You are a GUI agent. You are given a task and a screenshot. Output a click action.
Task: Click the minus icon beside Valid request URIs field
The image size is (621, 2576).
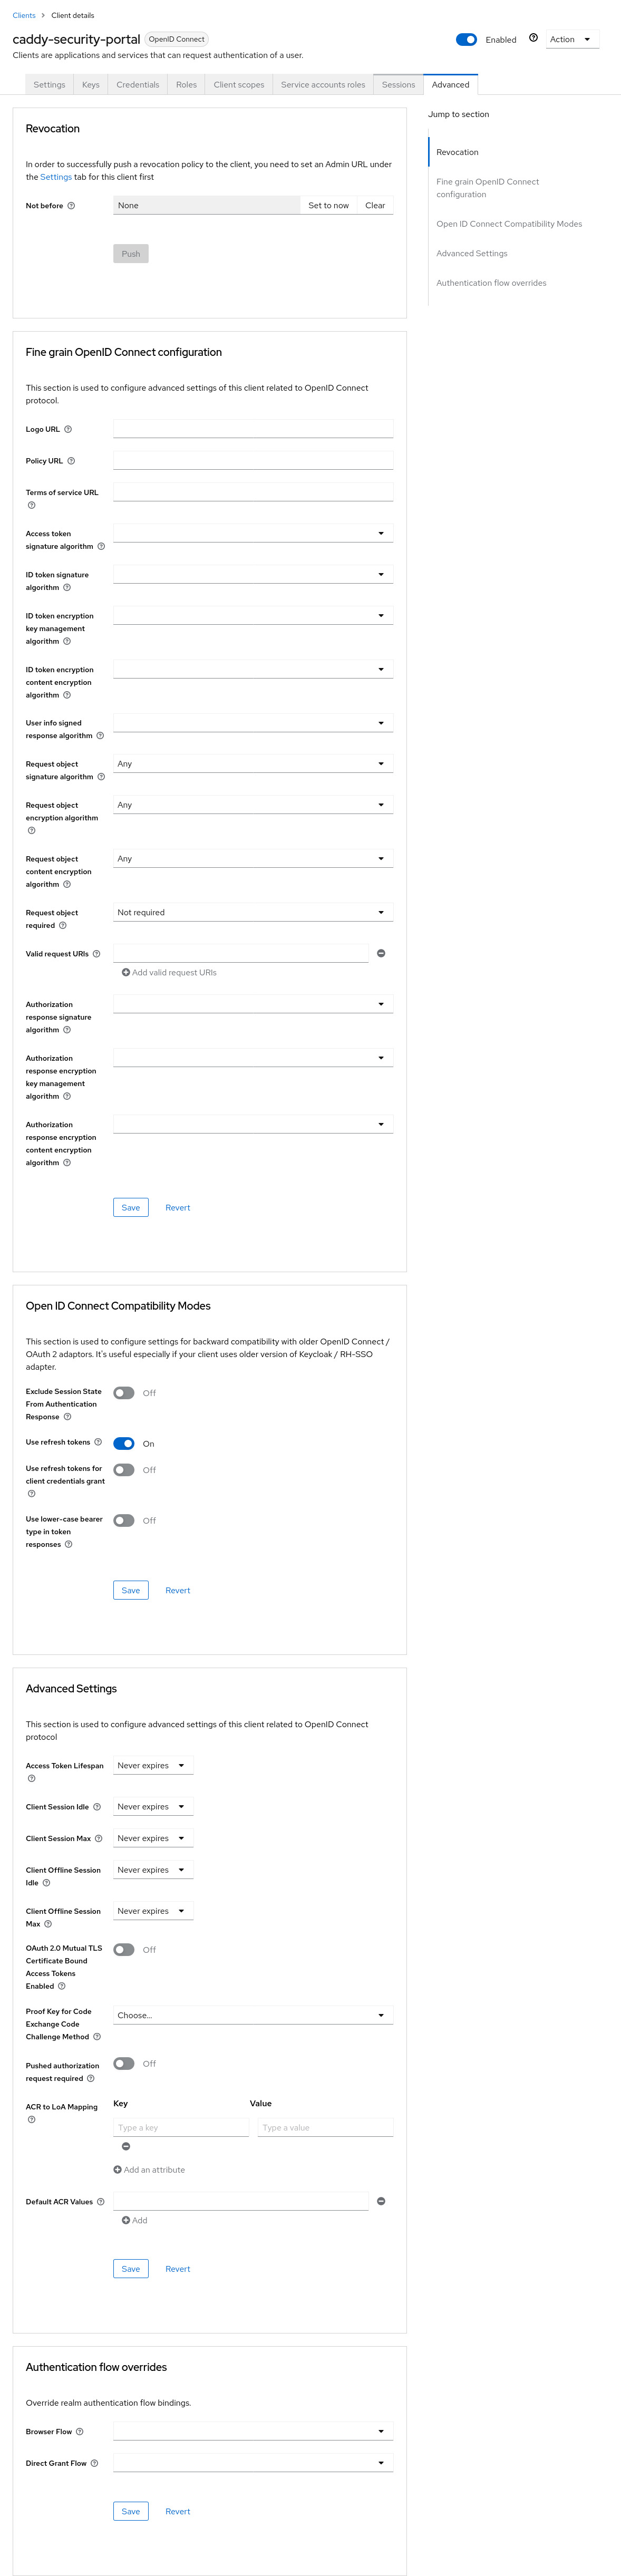coord(380,953)
